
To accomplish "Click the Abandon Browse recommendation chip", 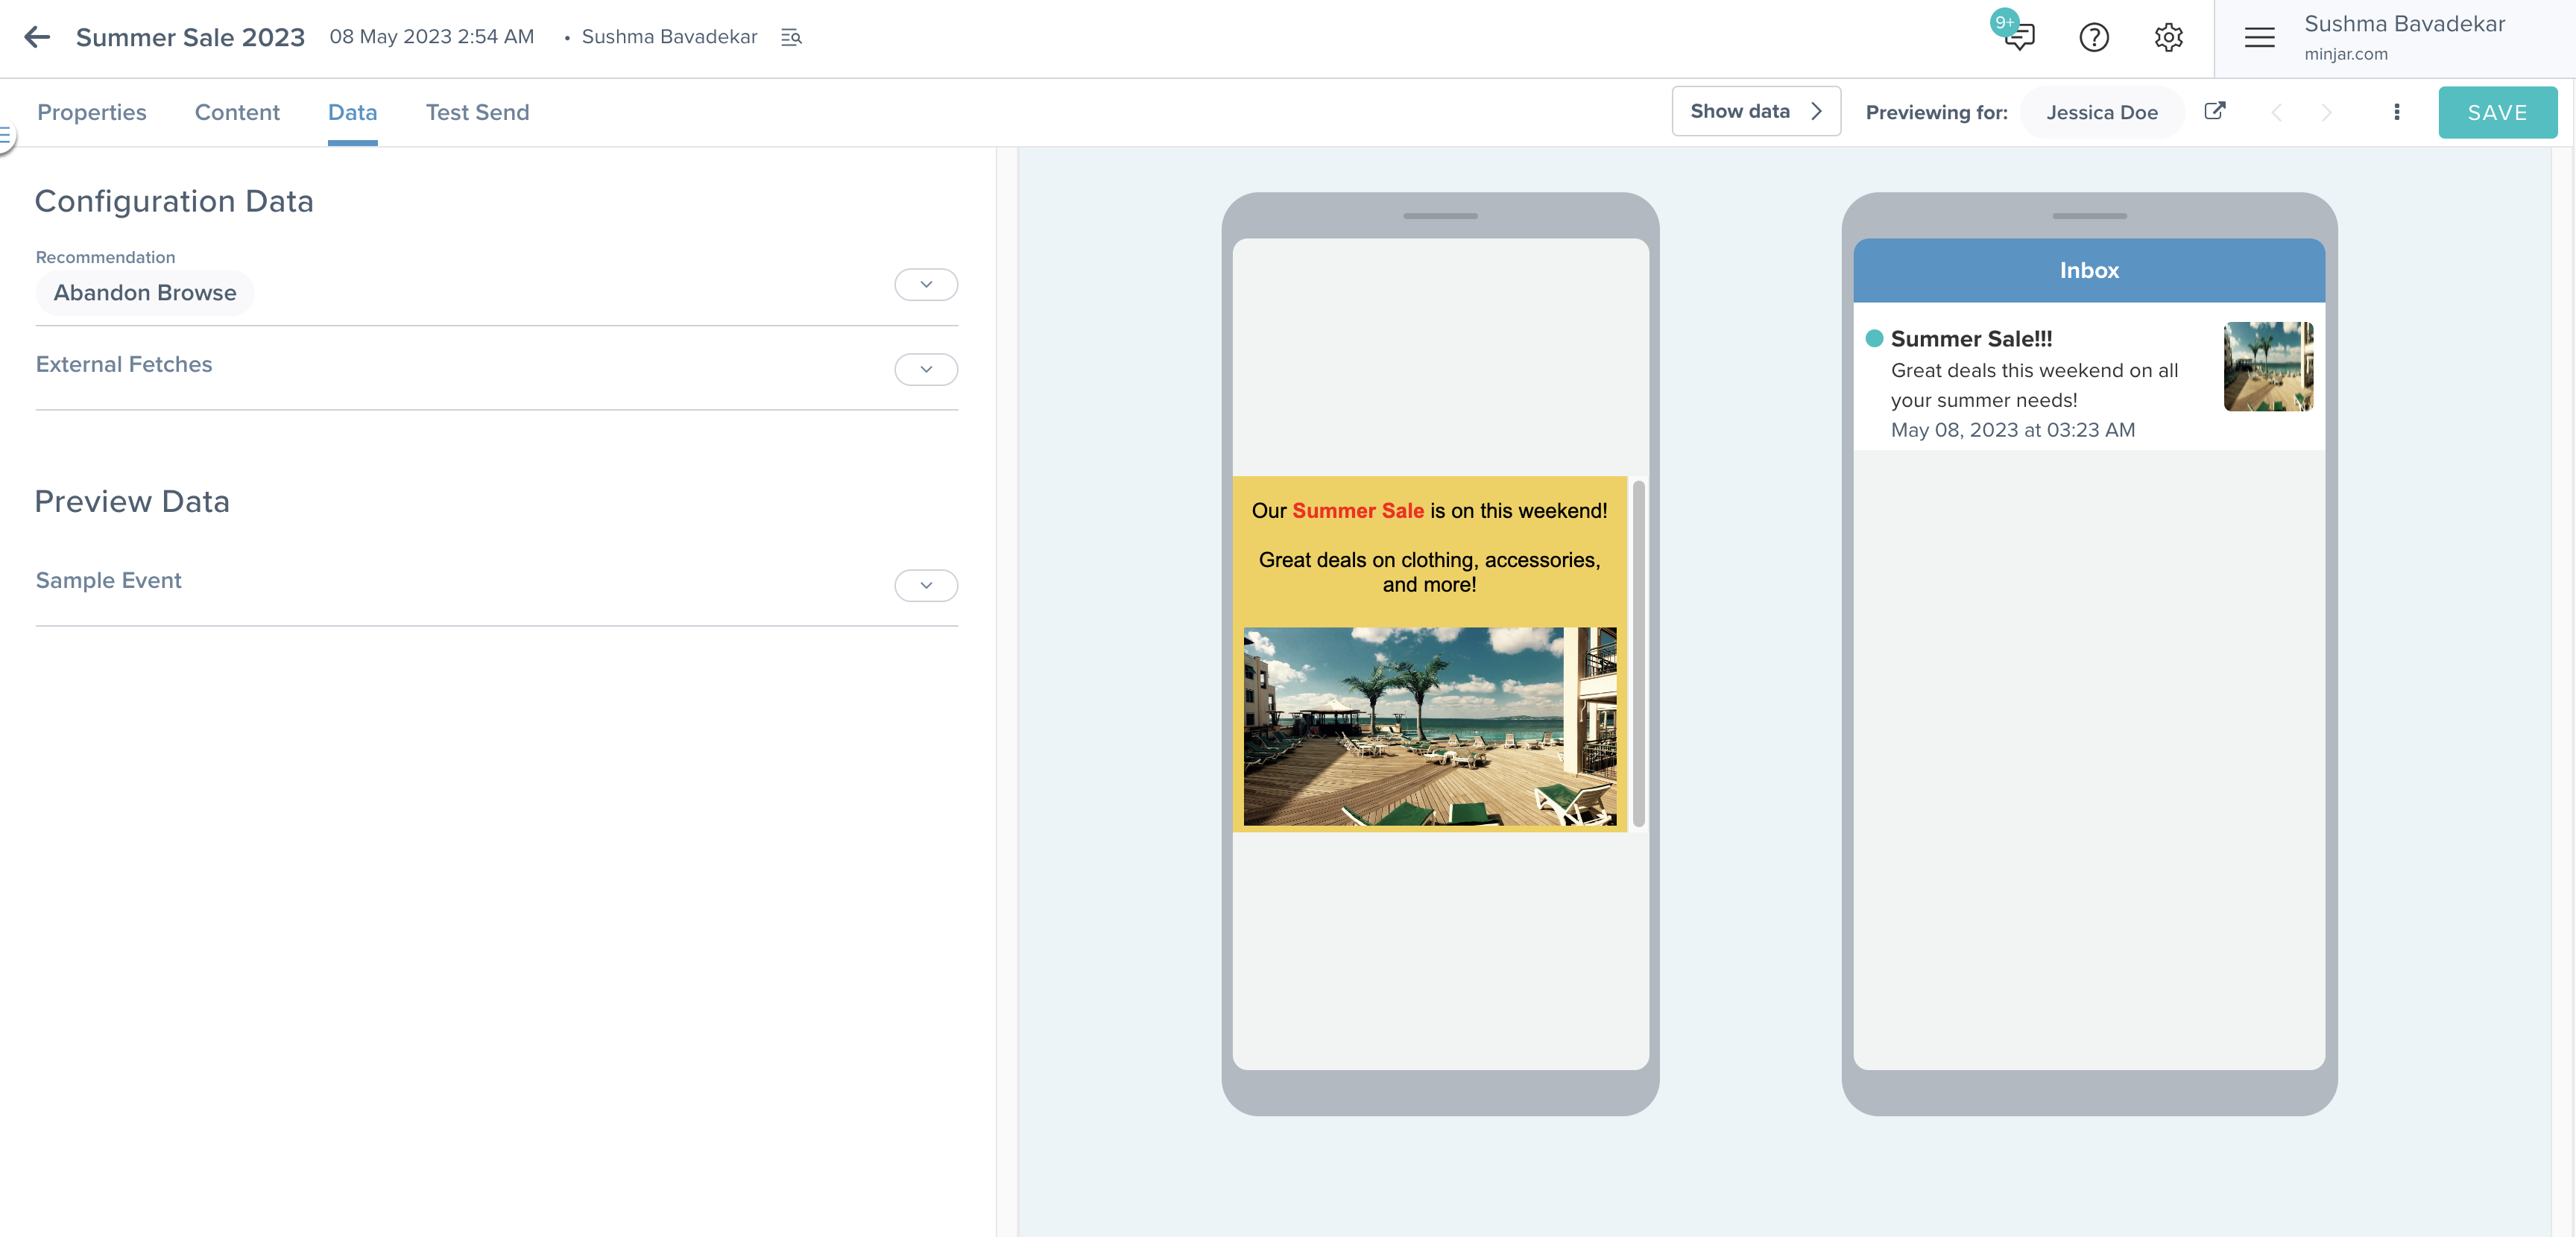I will click(145, 292).
